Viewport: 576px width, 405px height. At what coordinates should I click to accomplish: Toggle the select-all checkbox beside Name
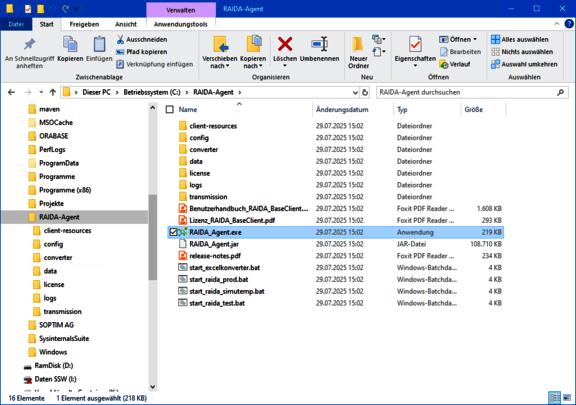(170, 110)
